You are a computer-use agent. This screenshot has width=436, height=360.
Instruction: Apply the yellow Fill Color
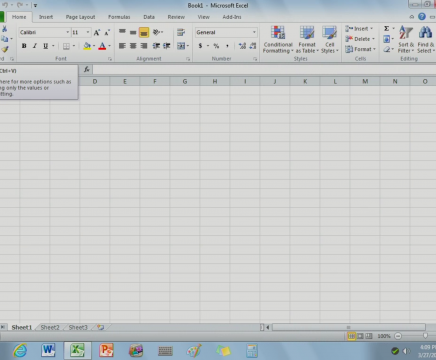click(x=87, y=46)
